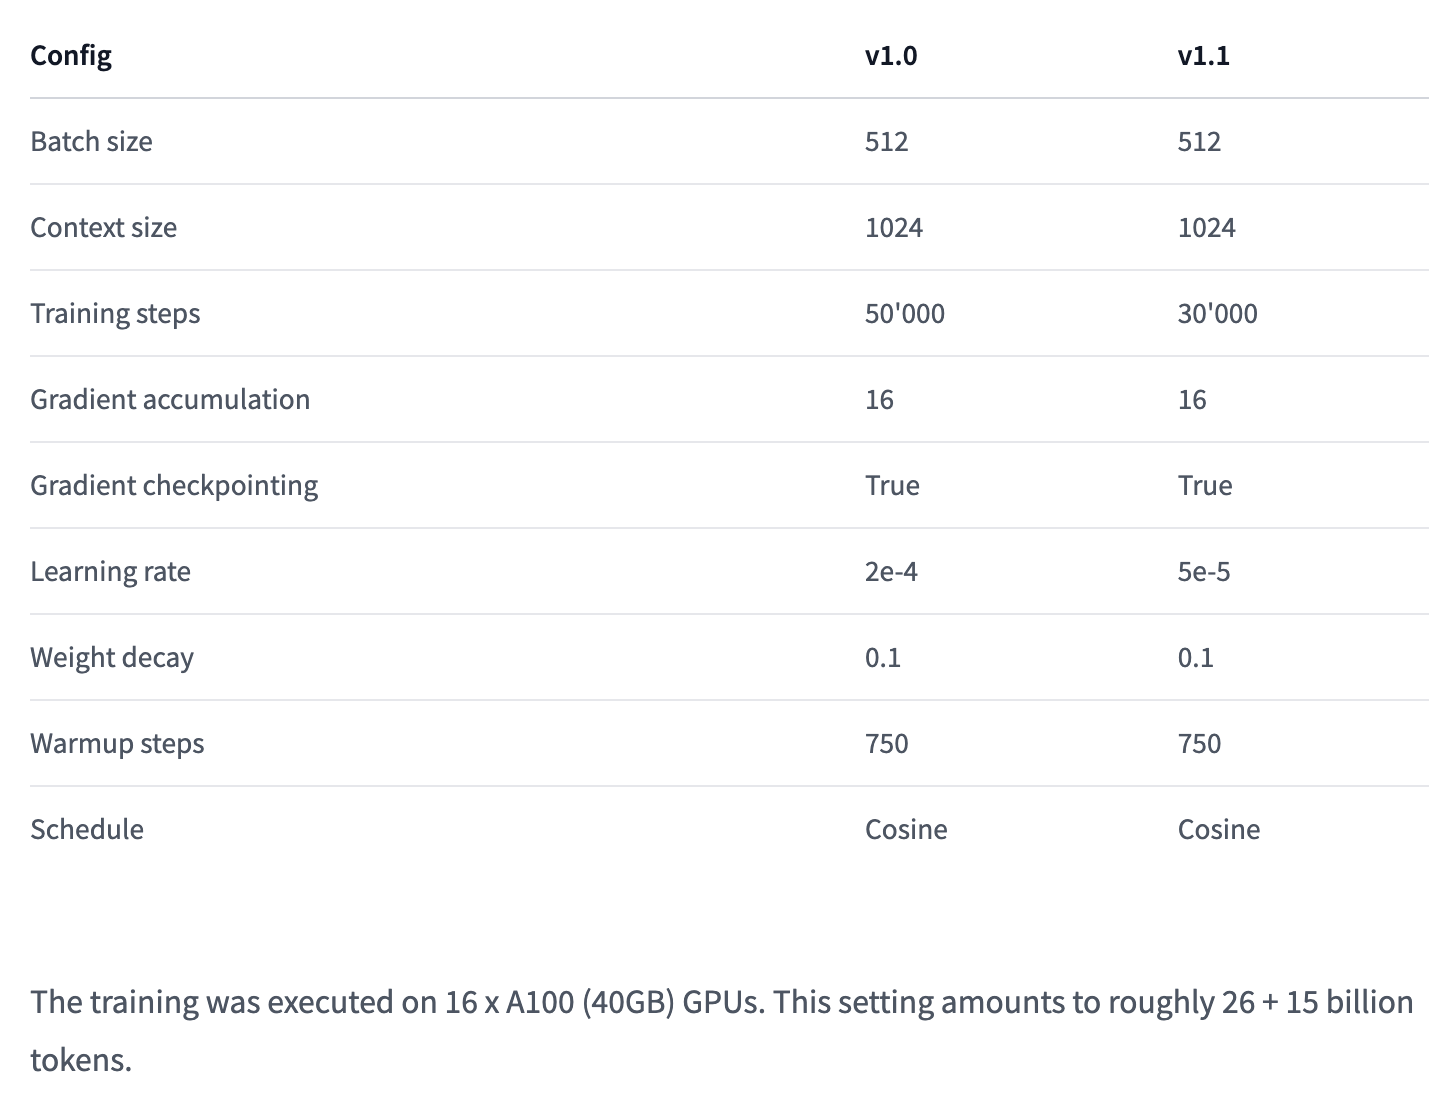Click the v1.1 column header
The image size is (1454, 1094).
[x=1203, y=55]
